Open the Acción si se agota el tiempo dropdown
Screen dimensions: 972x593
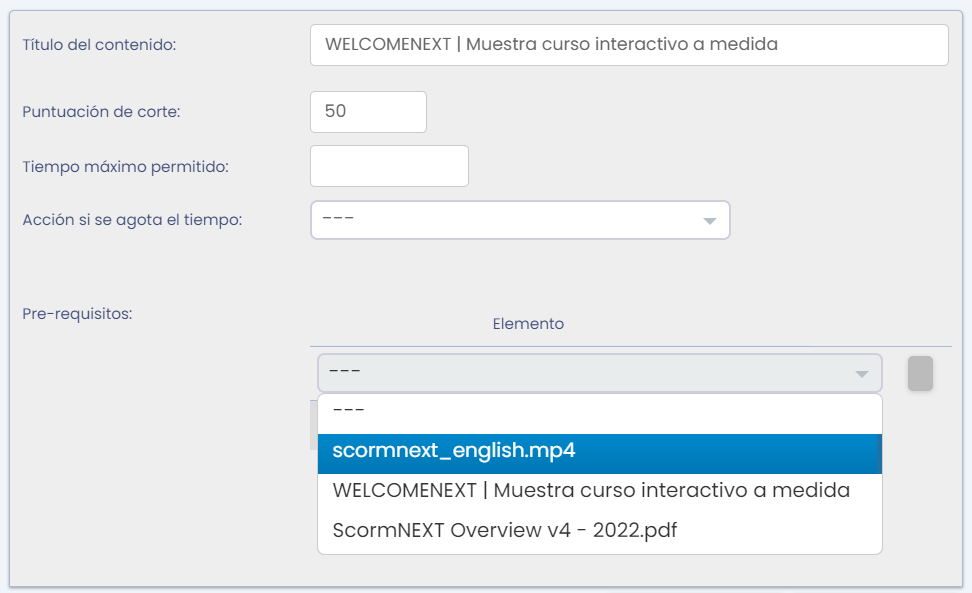click(x=520, y=220)
